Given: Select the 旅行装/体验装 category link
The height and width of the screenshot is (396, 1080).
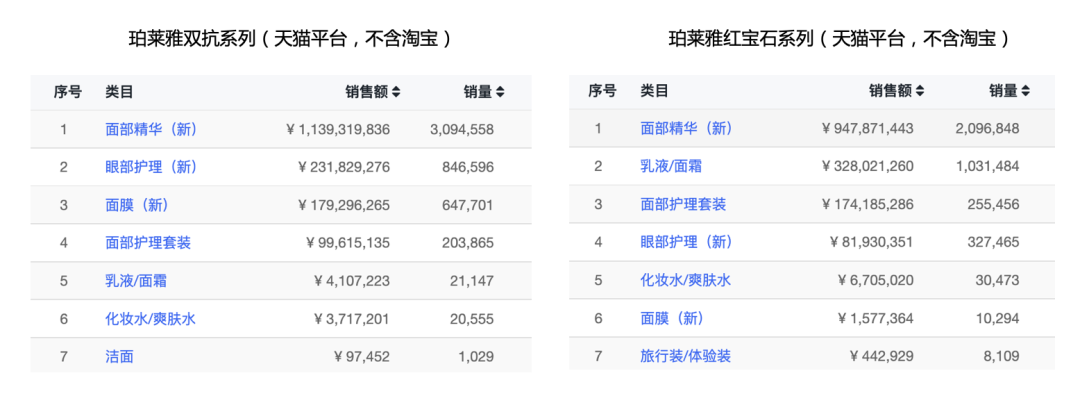Looking at the screenshot, I should coord(685,356).
